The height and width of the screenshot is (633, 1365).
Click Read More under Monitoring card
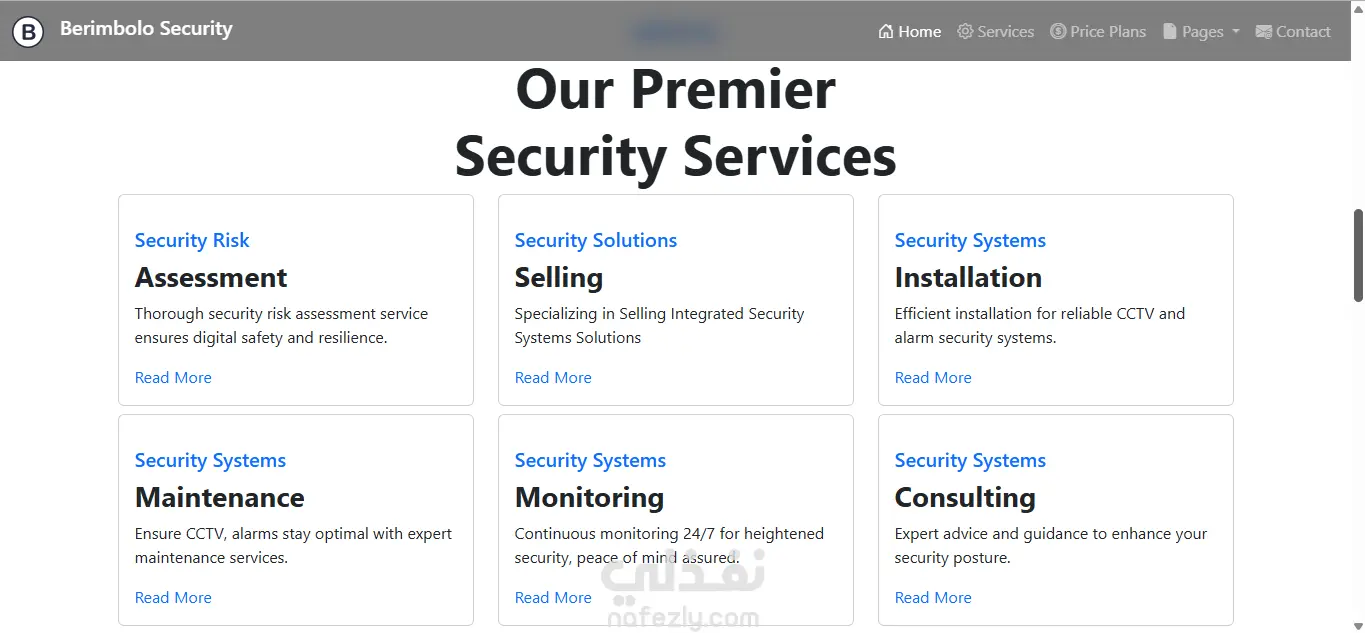tap(553, 598)
